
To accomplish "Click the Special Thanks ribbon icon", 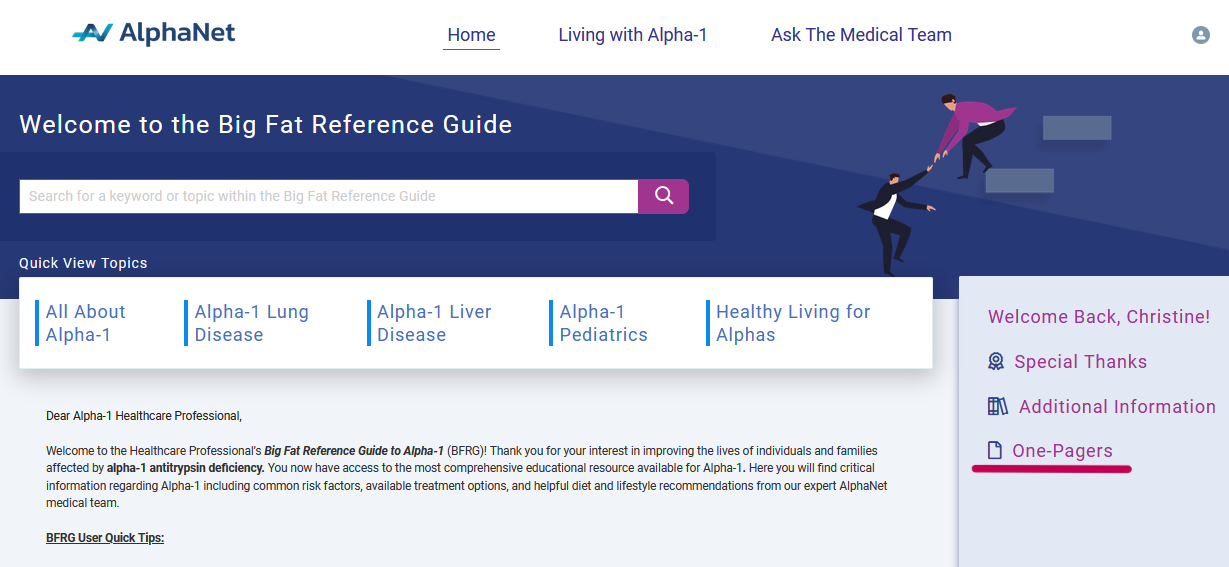I will (996, 362).
